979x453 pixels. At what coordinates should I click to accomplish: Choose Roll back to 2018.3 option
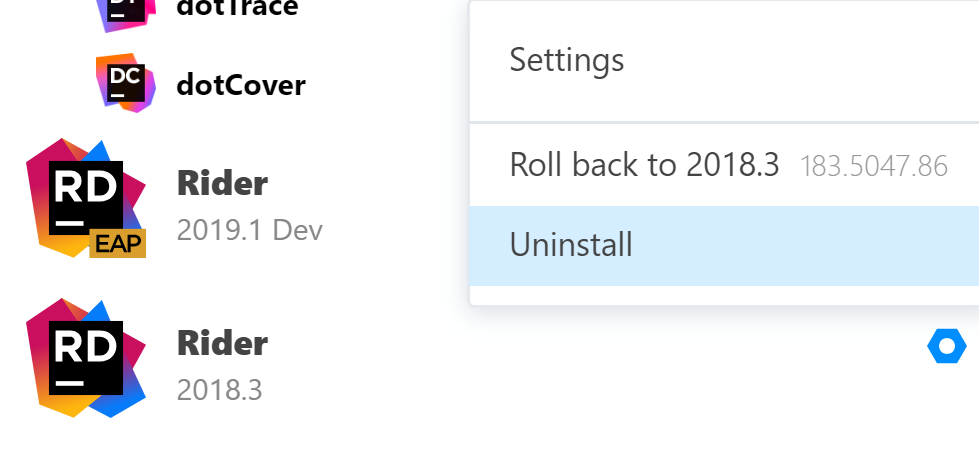[644, 165]
